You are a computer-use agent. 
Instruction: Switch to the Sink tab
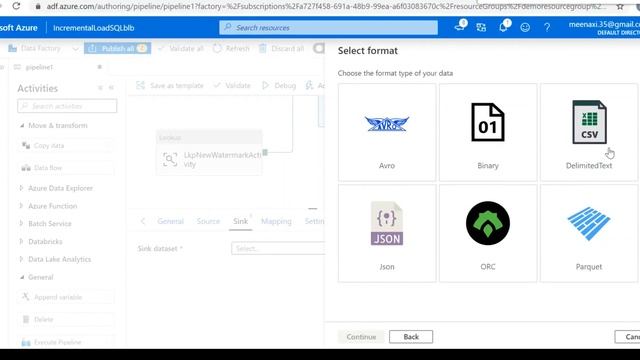240,221
